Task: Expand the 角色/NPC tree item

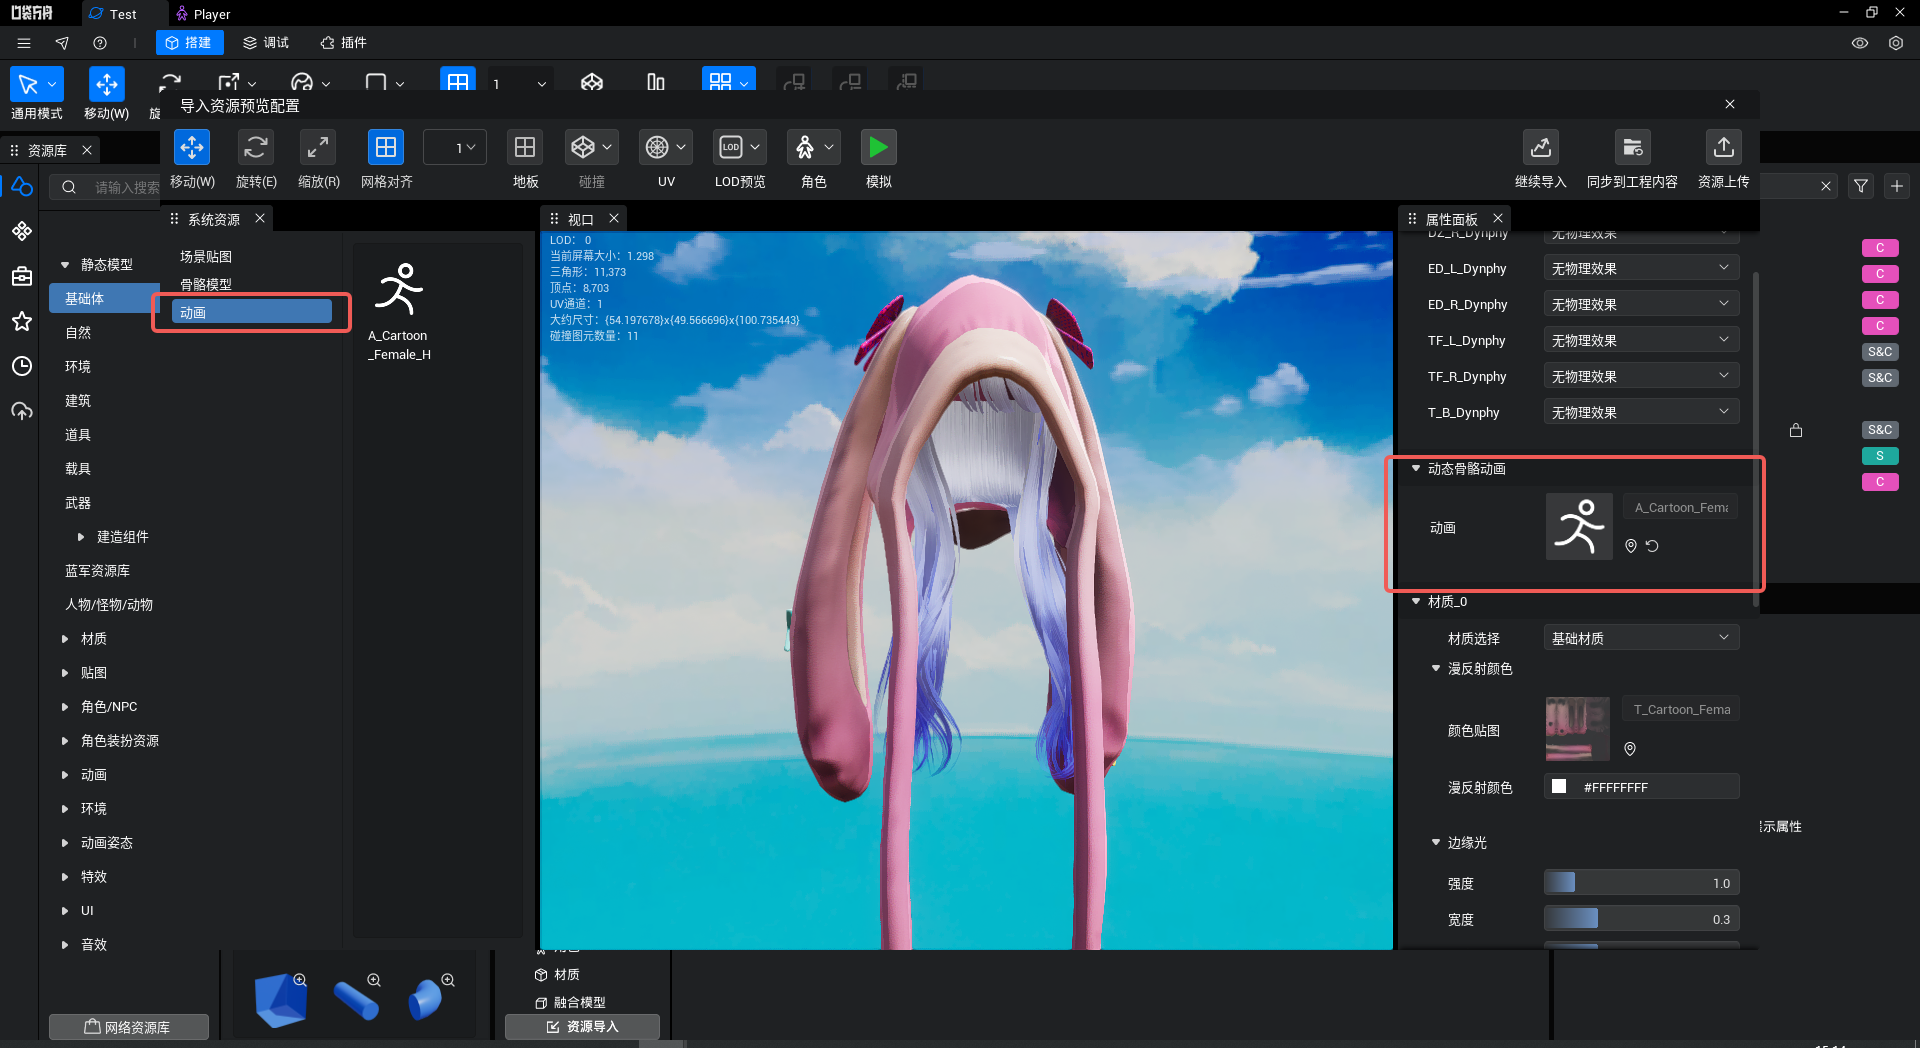Action: [x=66, y=707]
